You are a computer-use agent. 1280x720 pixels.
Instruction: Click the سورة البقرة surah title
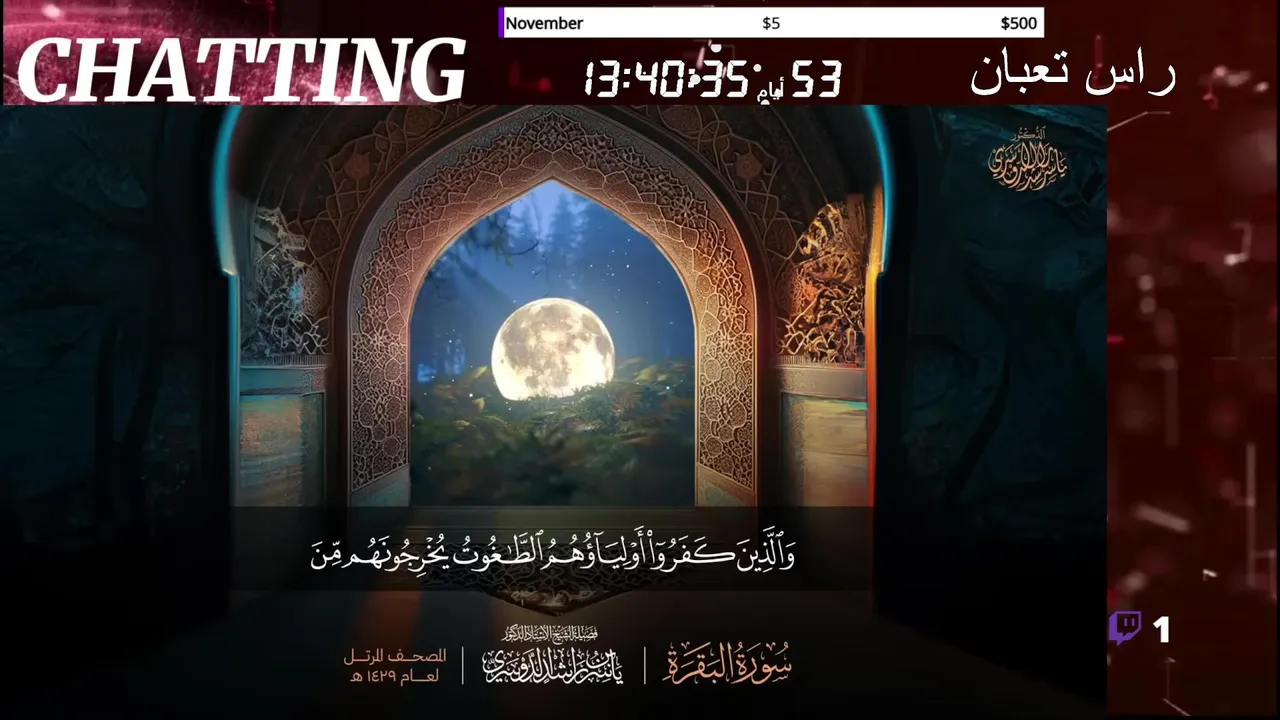tap(727, 662)
